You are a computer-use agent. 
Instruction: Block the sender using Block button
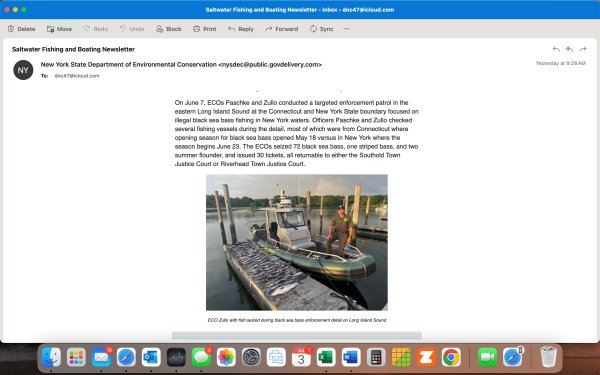(169, 29)
